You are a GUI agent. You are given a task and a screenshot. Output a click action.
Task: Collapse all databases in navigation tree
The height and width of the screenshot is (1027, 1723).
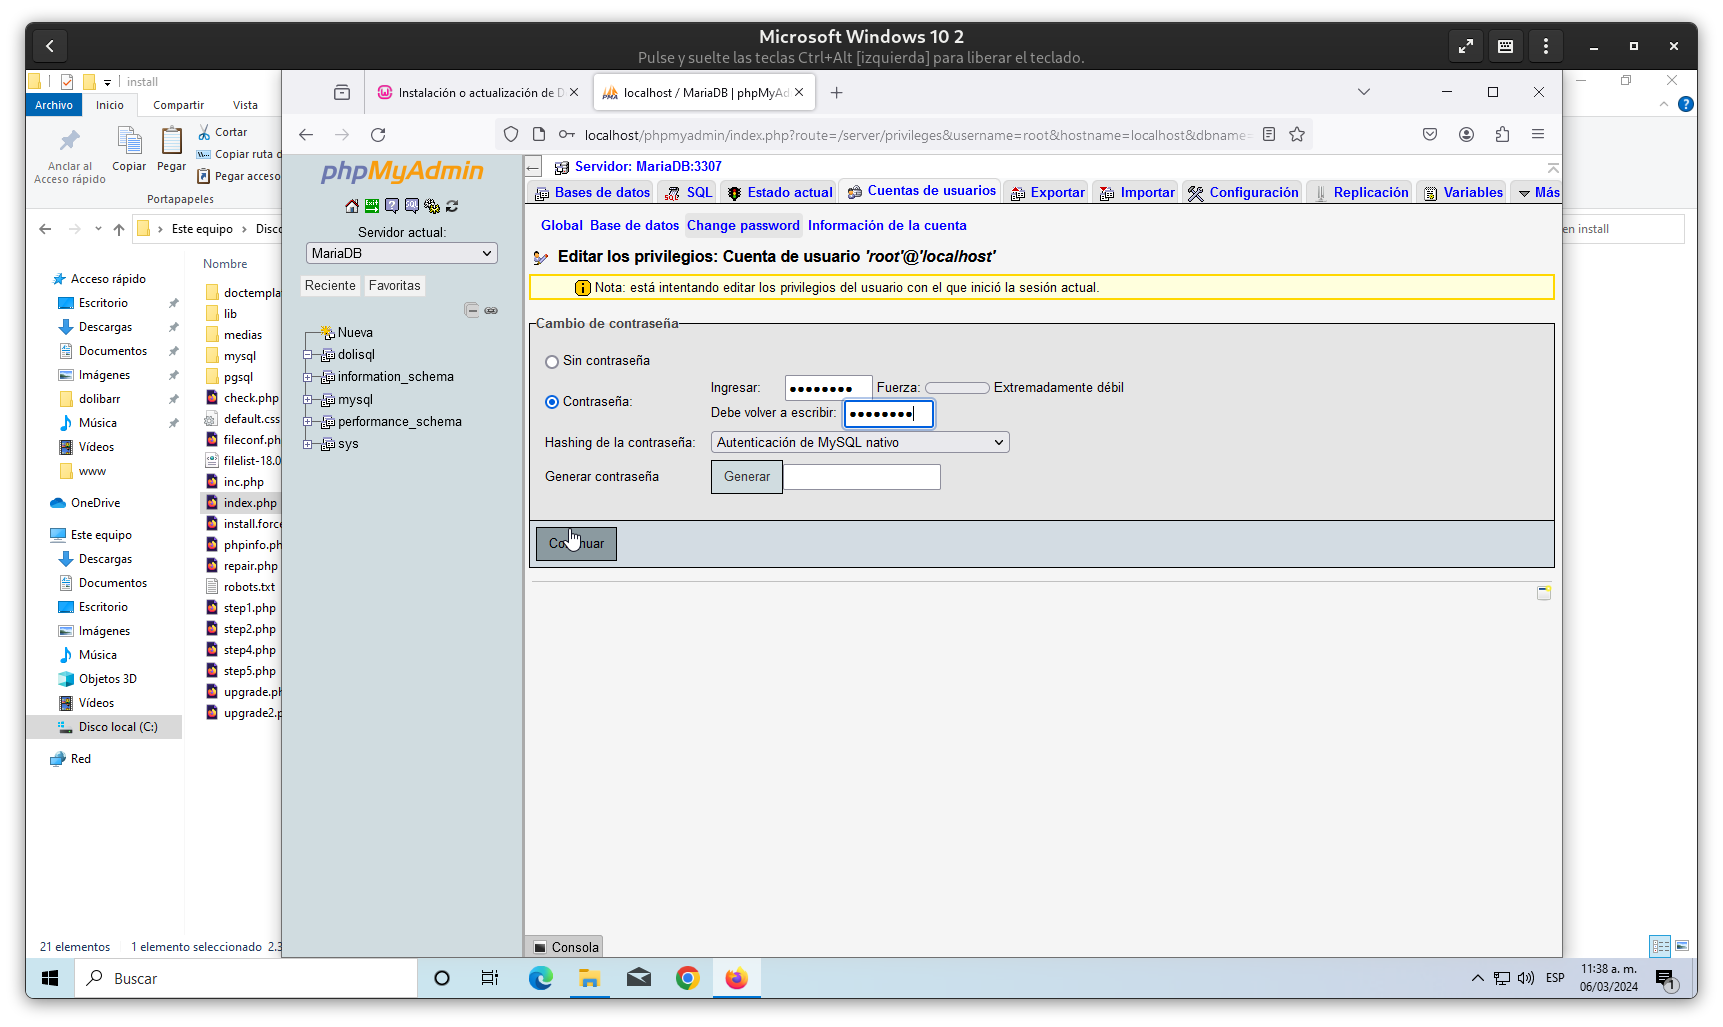click(471, 310)
